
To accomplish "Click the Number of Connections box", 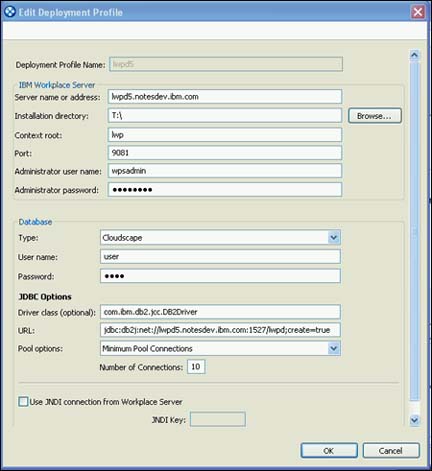I will pyautogui.click(x=196, y=367).
